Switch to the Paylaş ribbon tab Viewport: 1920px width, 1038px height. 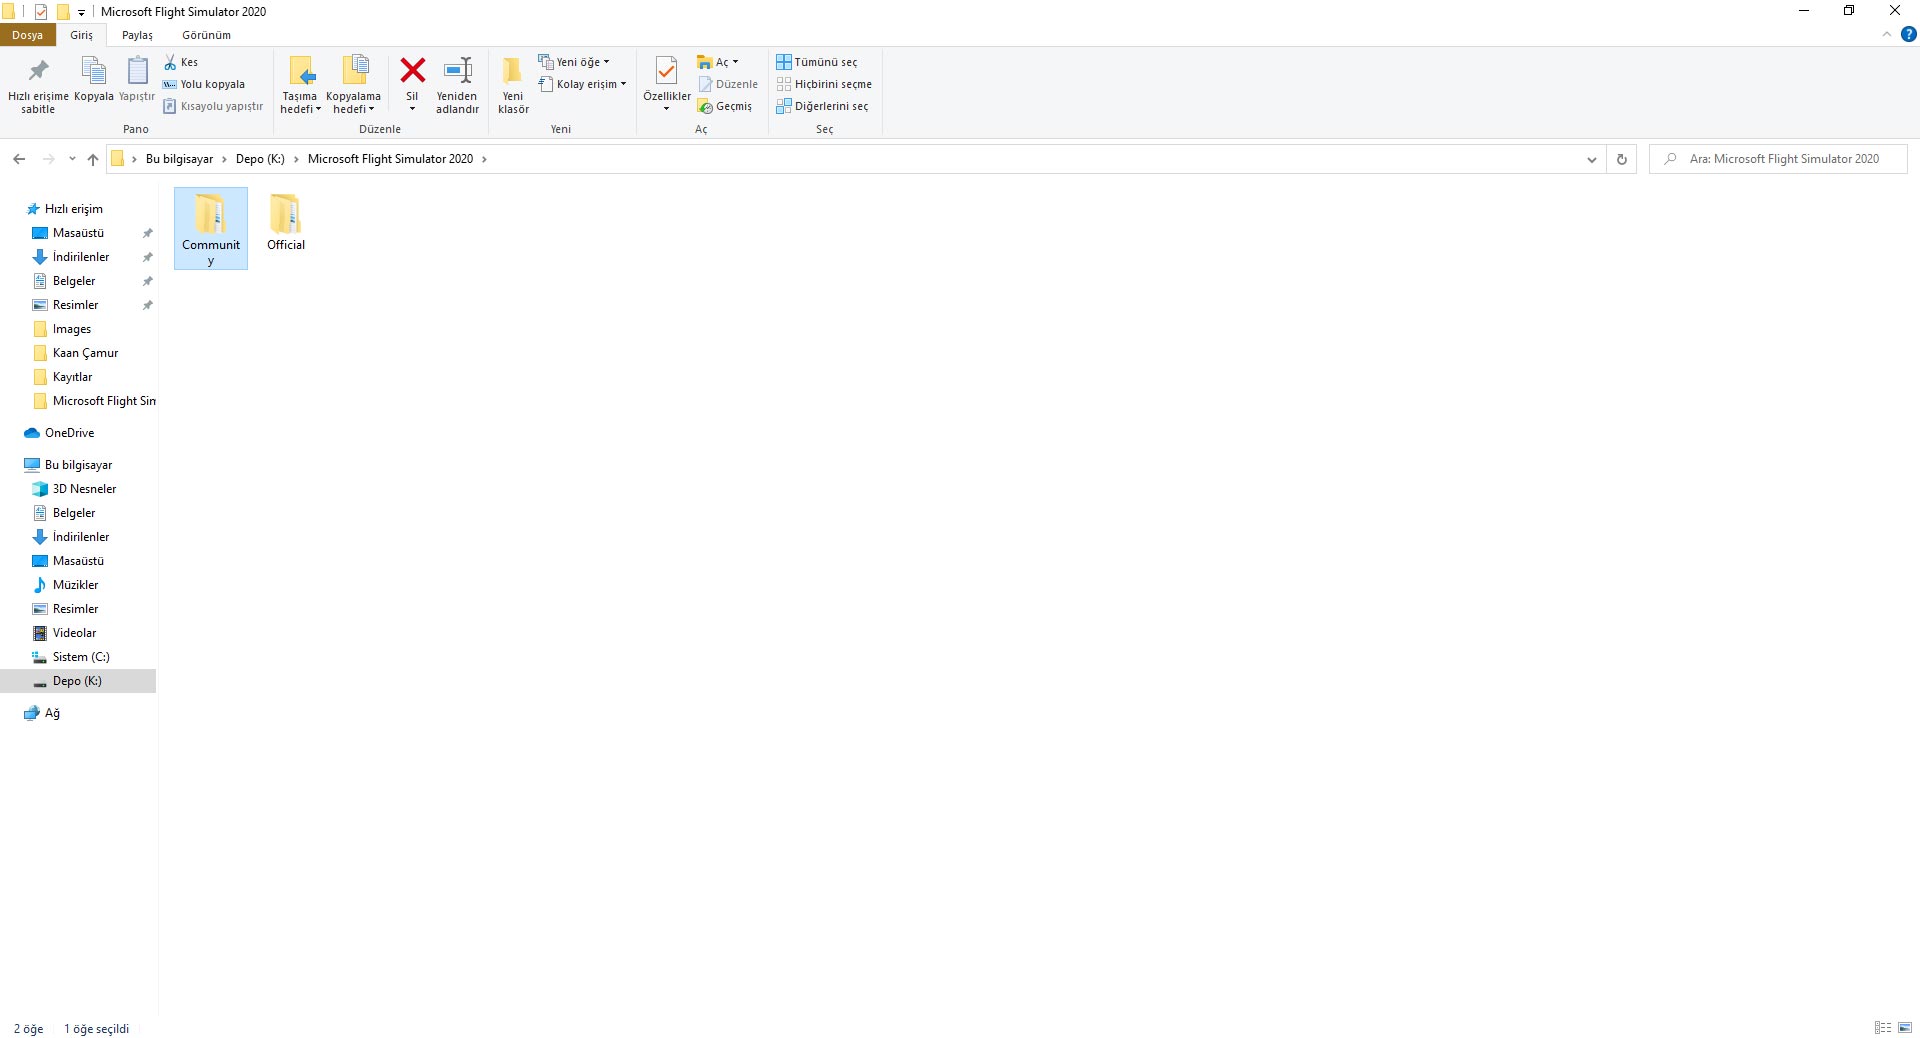click(x=137, y=35)
